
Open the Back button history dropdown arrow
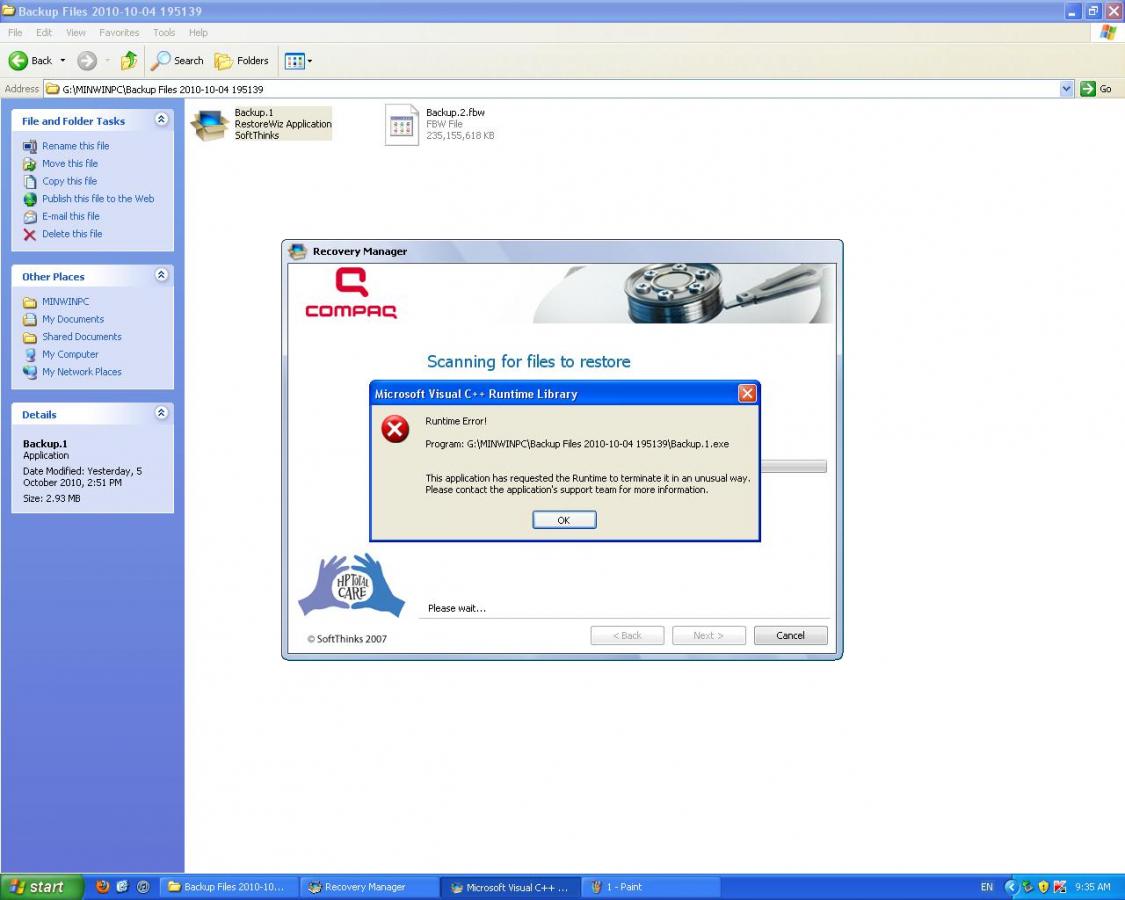pyautogui.click(x=62, y=61)
